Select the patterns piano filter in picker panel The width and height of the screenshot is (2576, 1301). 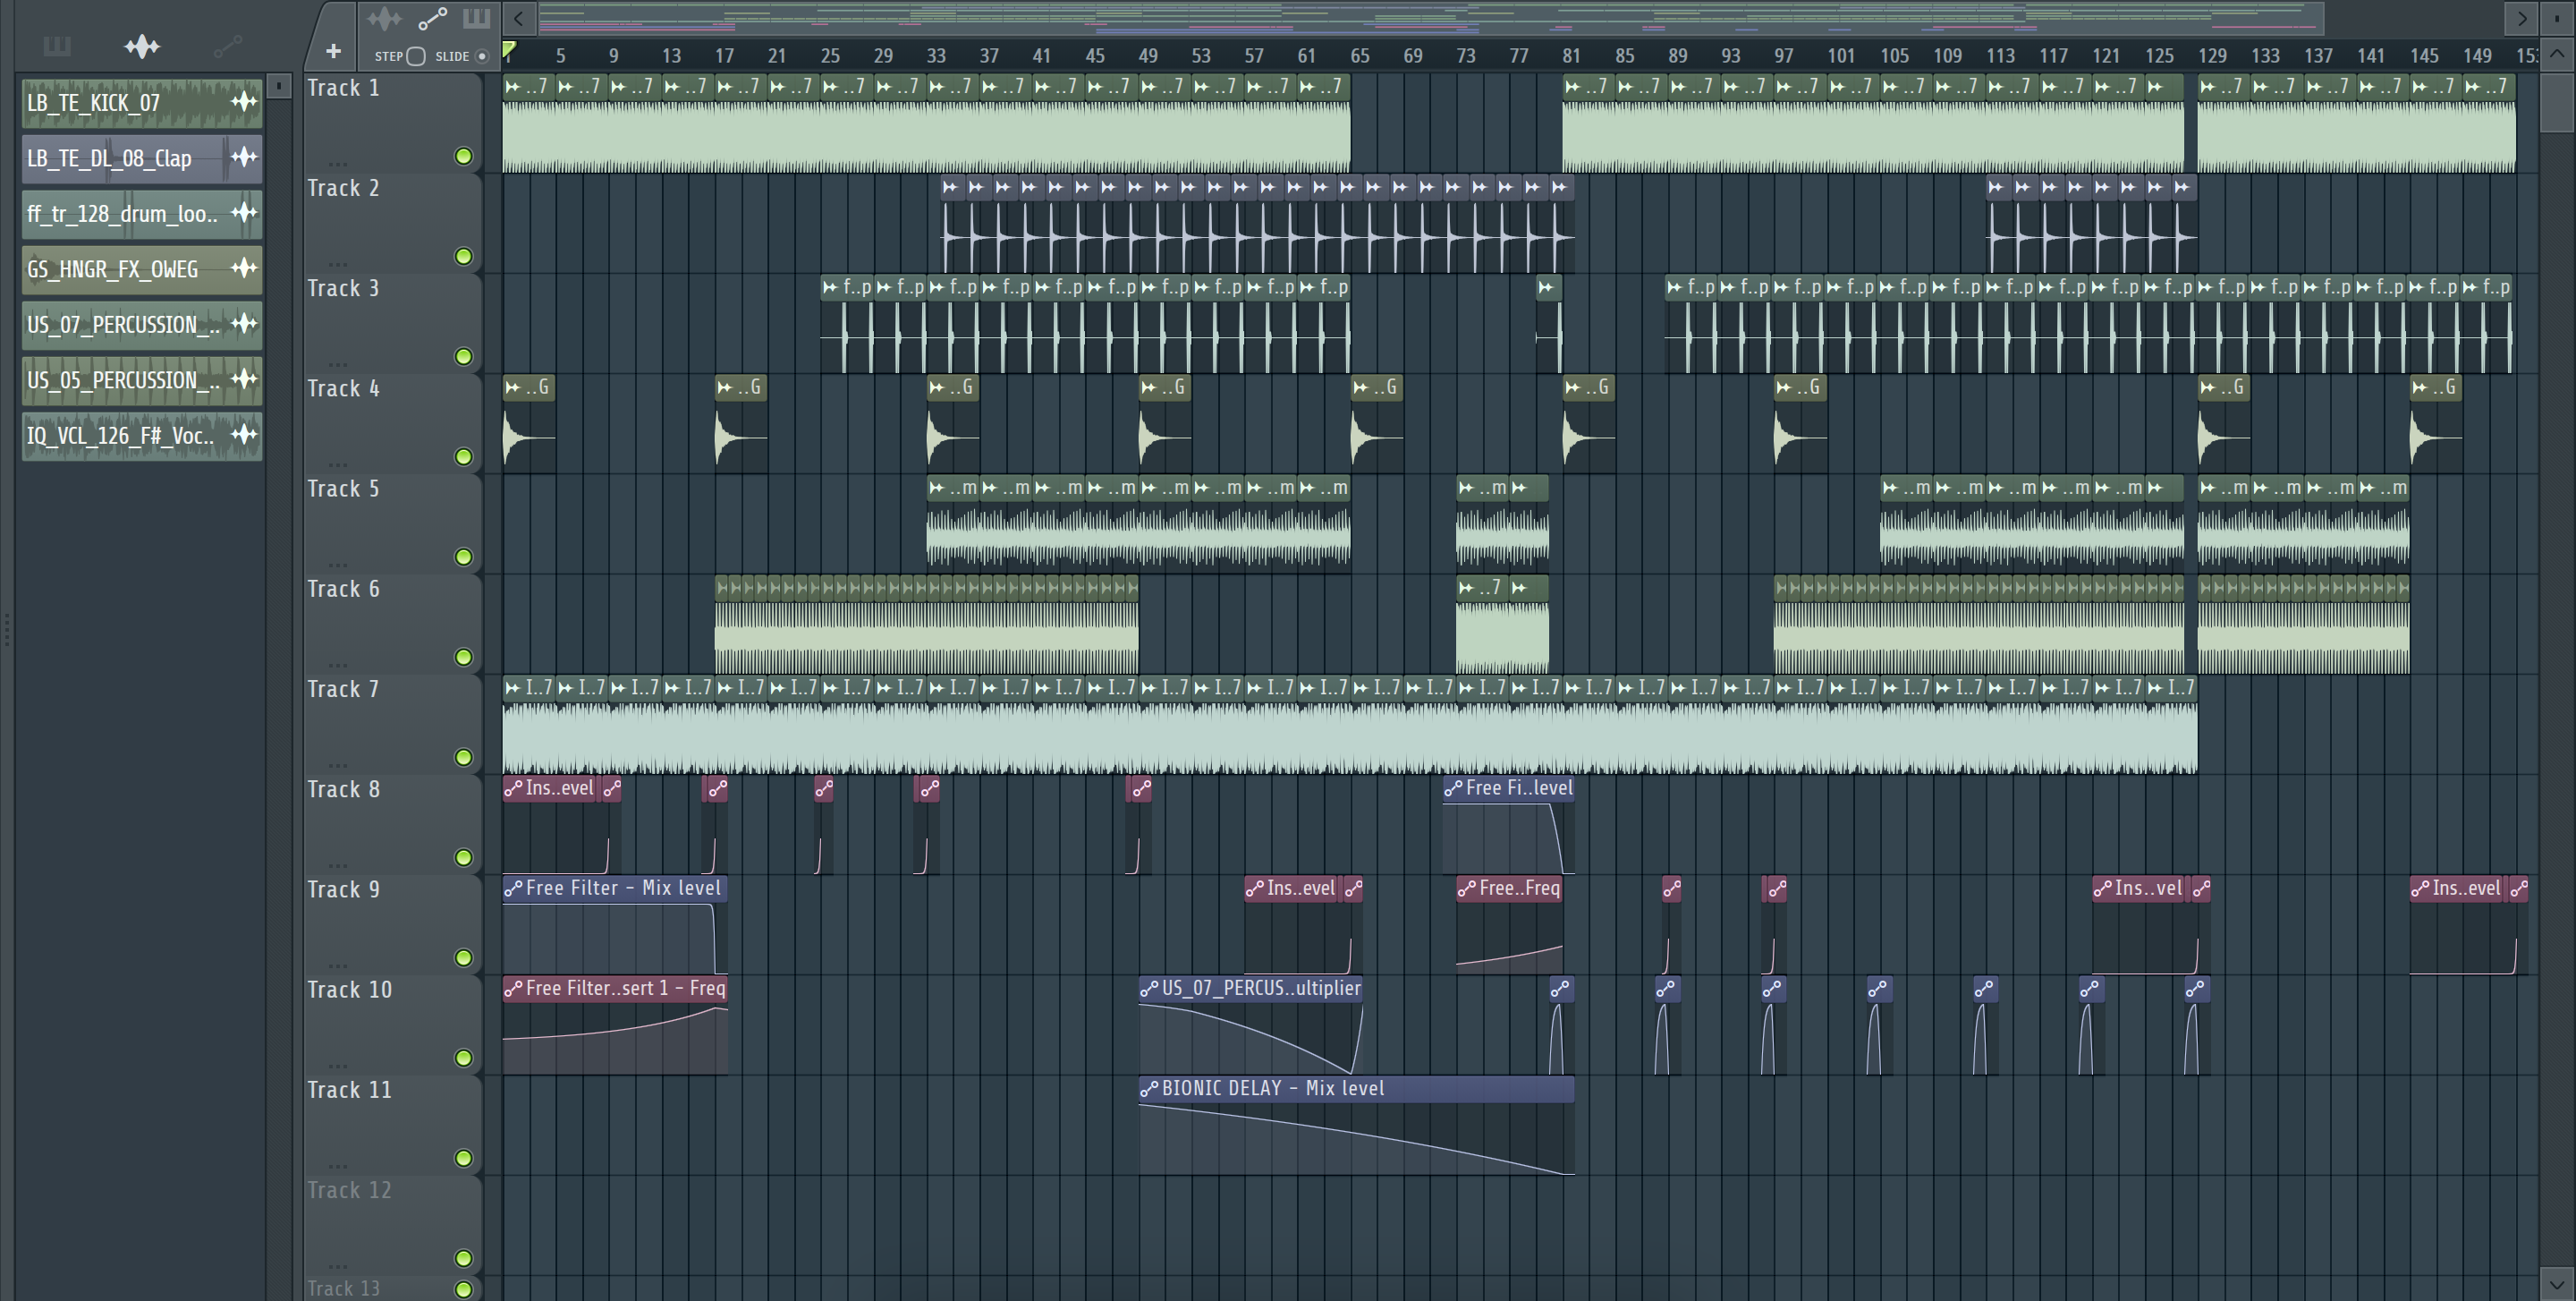tap(57, 46)
